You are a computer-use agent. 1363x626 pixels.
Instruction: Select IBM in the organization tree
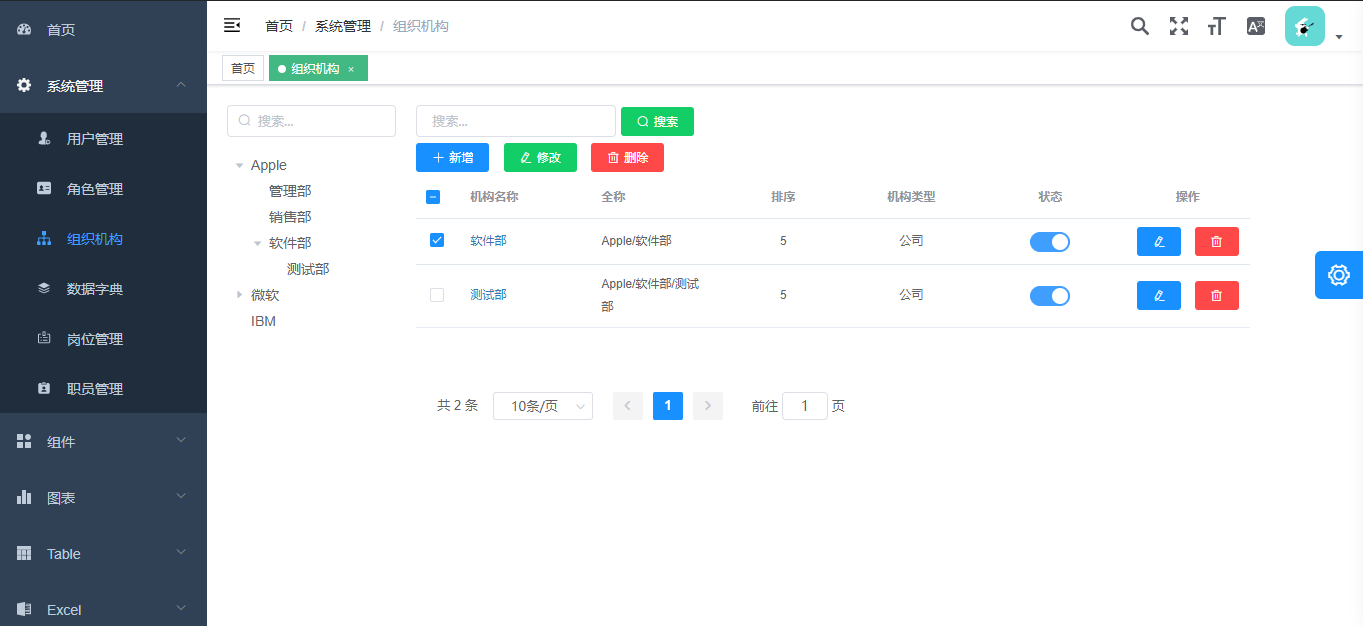pos(263,321)
